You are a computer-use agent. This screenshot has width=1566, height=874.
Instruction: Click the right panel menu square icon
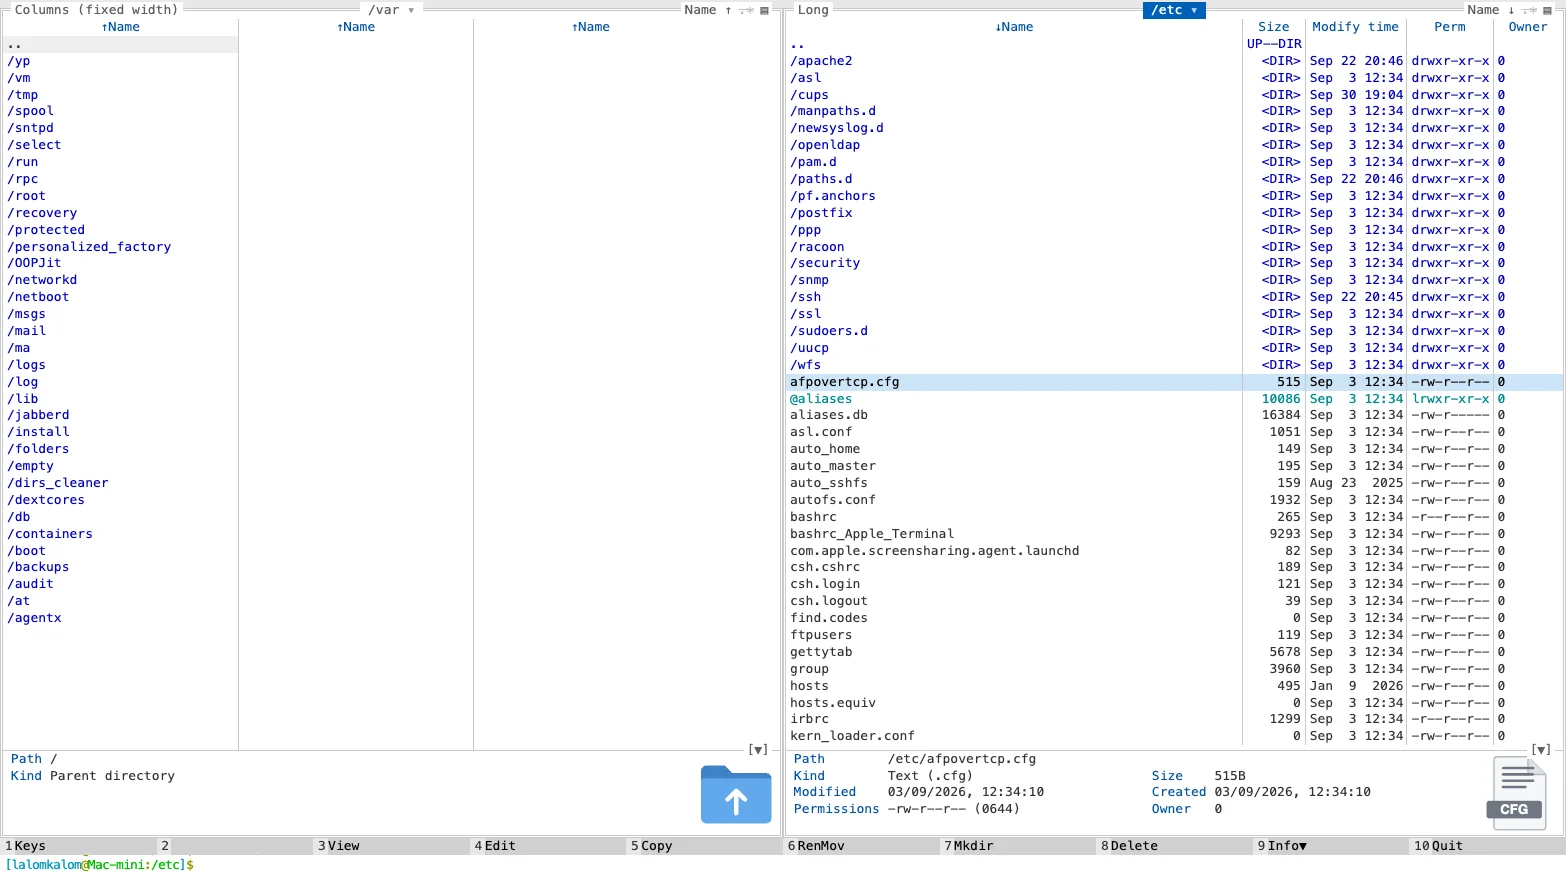[1548, 10]
